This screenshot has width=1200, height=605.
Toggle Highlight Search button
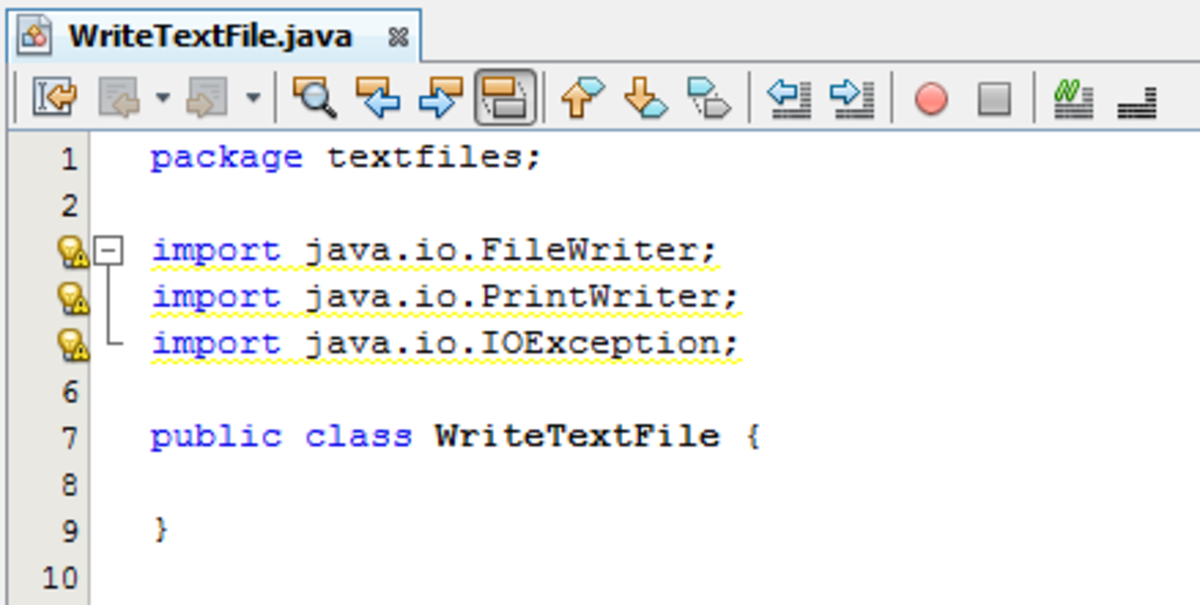point(505,98)
